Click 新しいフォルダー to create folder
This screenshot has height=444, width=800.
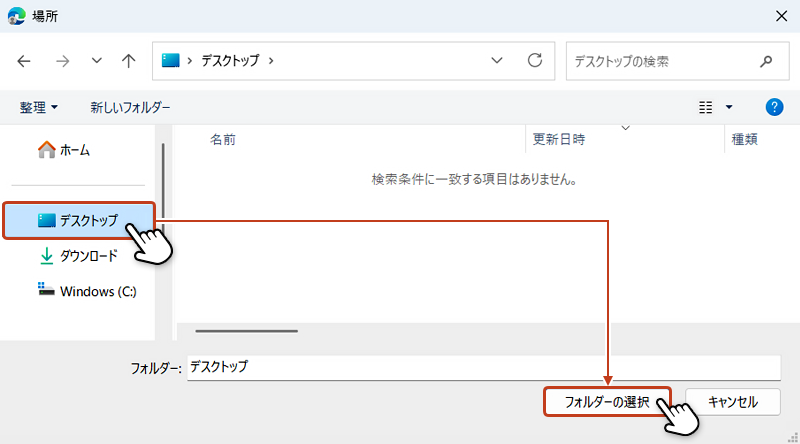(x=130, y=107)
